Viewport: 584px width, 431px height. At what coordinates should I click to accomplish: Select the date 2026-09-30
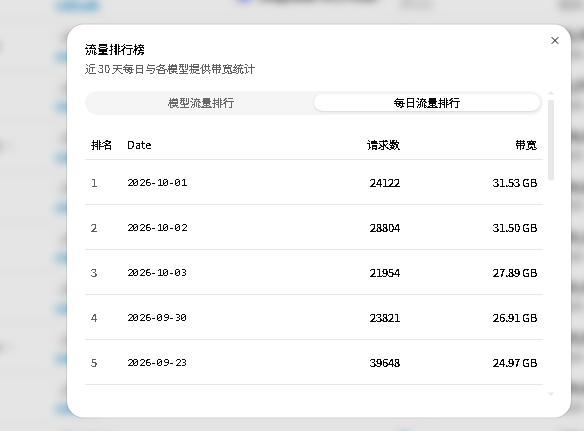(x=157, y=318)
